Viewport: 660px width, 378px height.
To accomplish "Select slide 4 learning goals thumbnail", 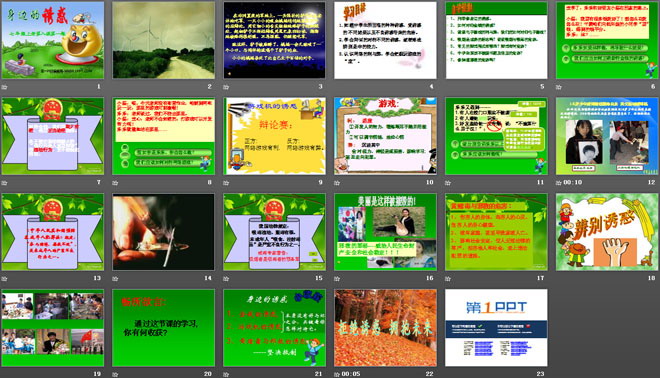I will tap(385, 40).
